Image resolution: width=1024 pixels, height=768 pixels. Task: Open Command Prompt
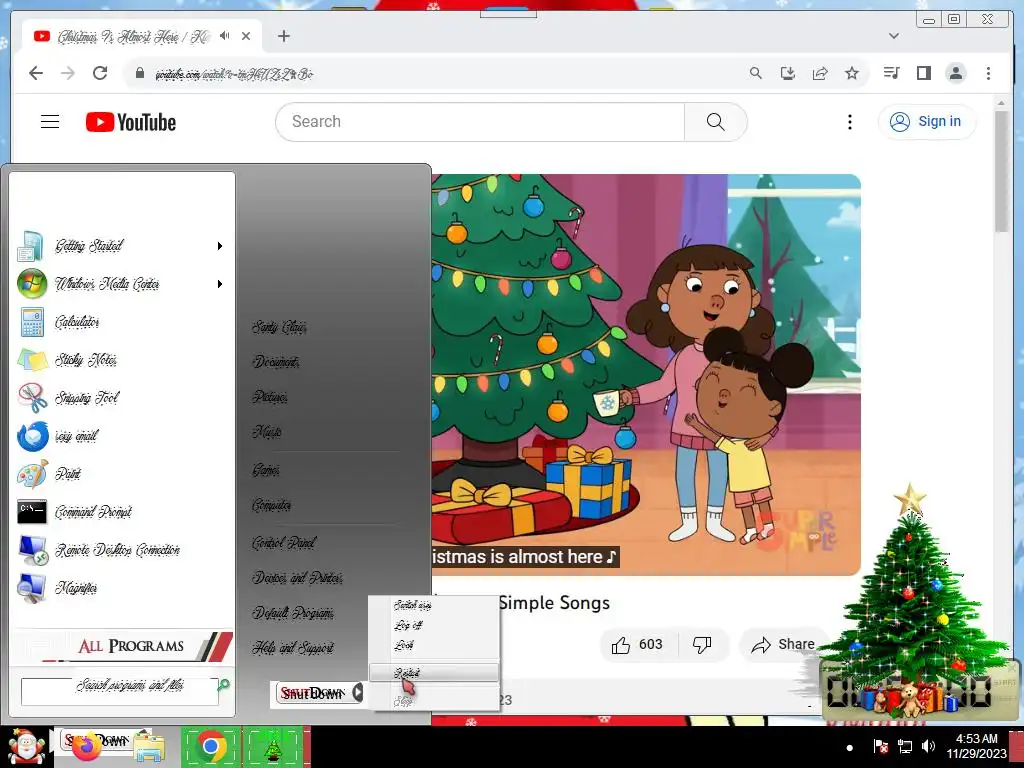(120, 511)
